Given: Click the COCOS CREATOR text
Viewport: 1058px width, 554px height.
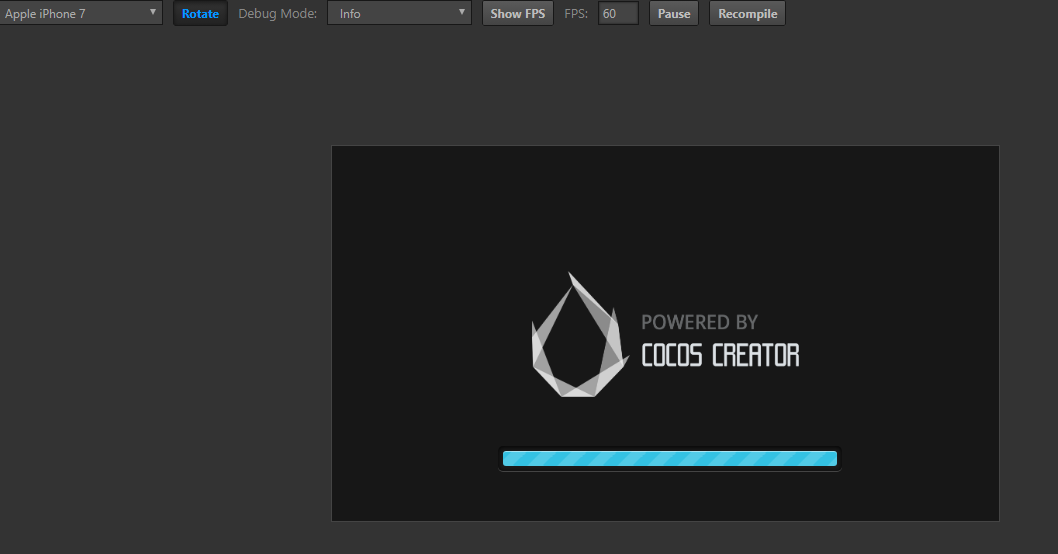Looking at the screenshot, I should (720, 356).
